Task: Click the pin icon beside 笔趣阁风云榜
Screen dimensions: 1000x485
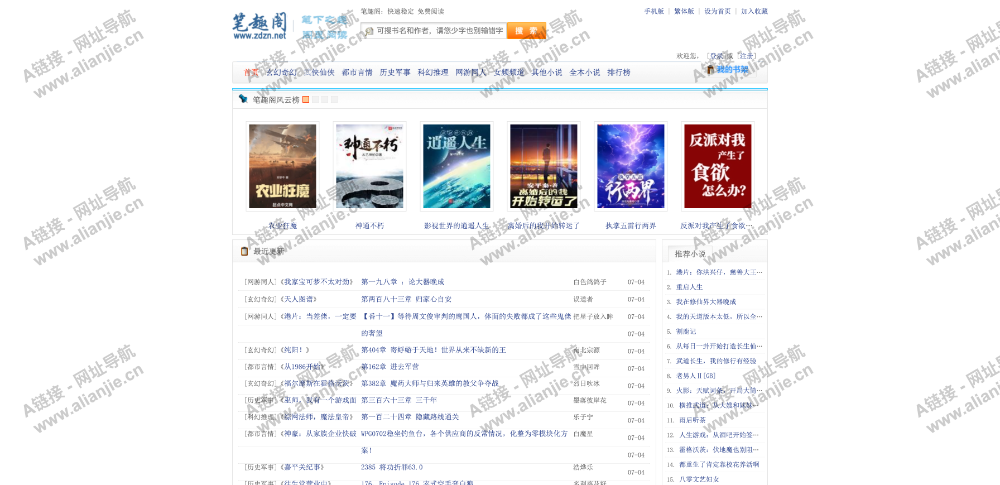Action: [x=243, y=99]
